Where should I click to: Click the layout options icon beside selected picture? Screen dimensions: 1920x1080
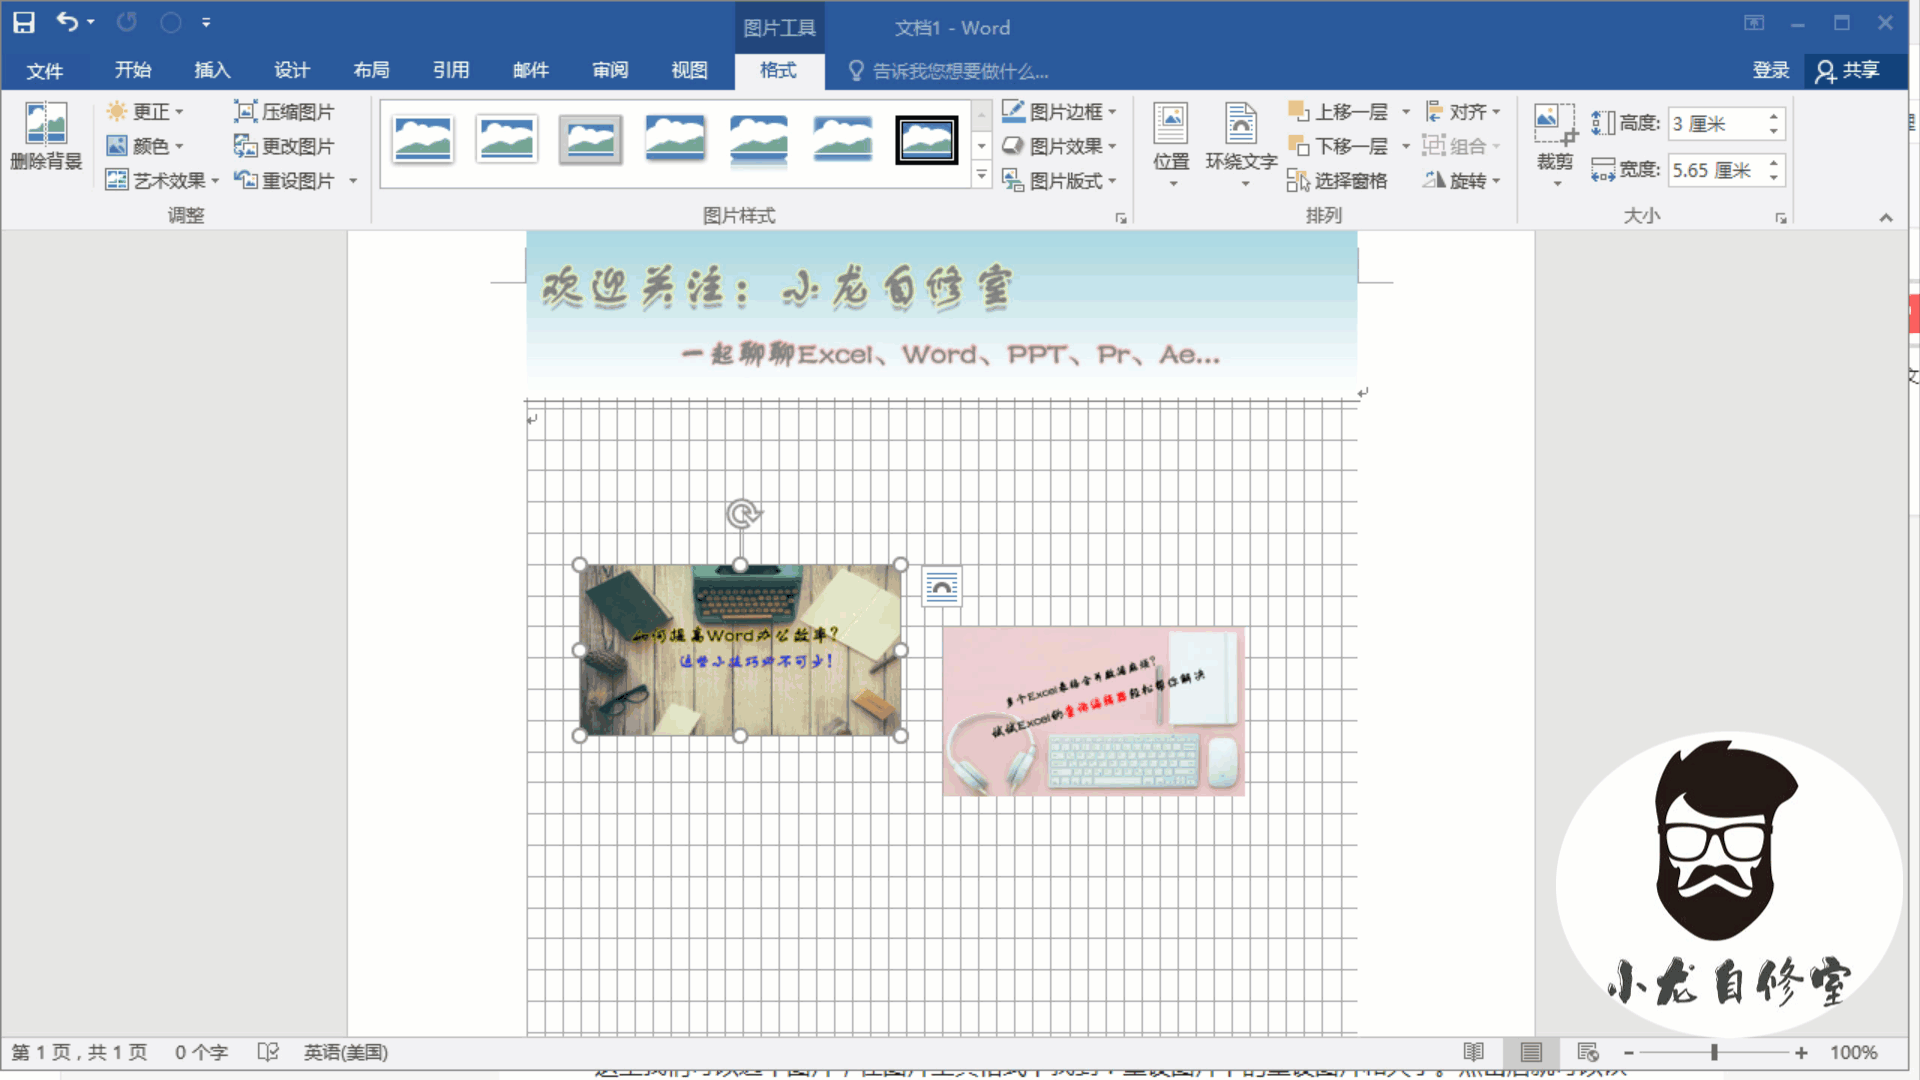[941, 587]
